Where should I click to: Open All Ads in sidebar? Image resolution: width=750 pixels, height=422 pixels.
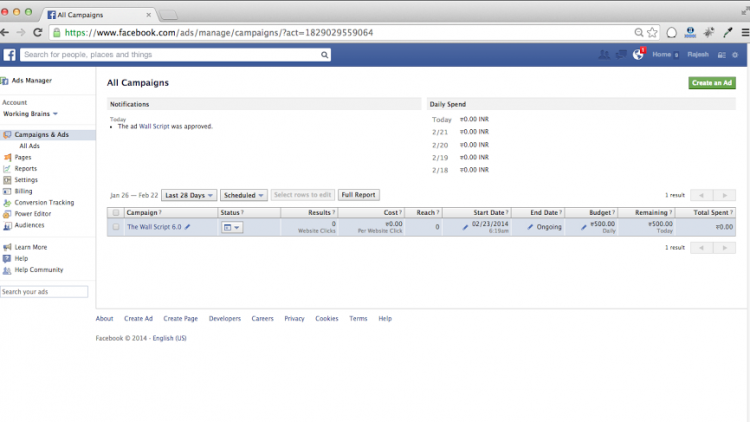(x=30, y=146)
